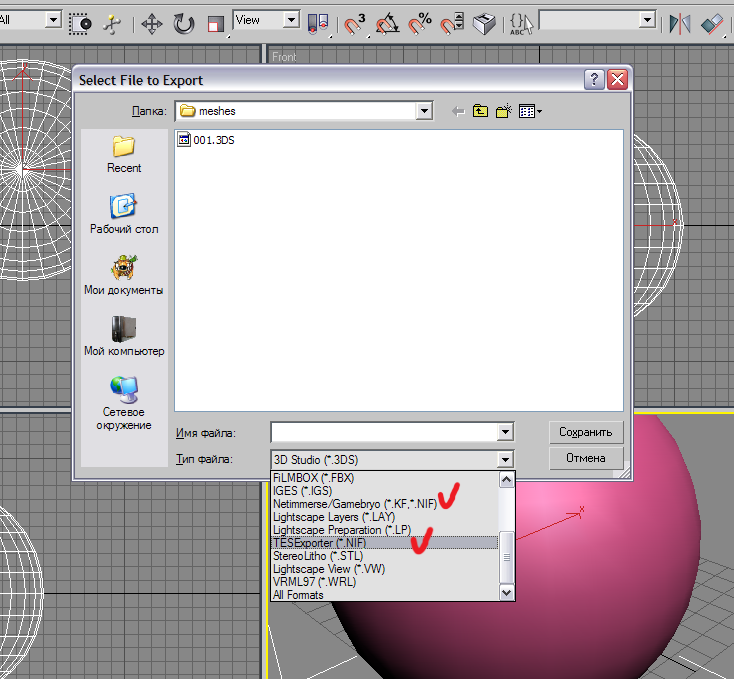This screenshot has width=734, height=679.
Task: Click the Имя файла input field
Action: pos(384,432)
